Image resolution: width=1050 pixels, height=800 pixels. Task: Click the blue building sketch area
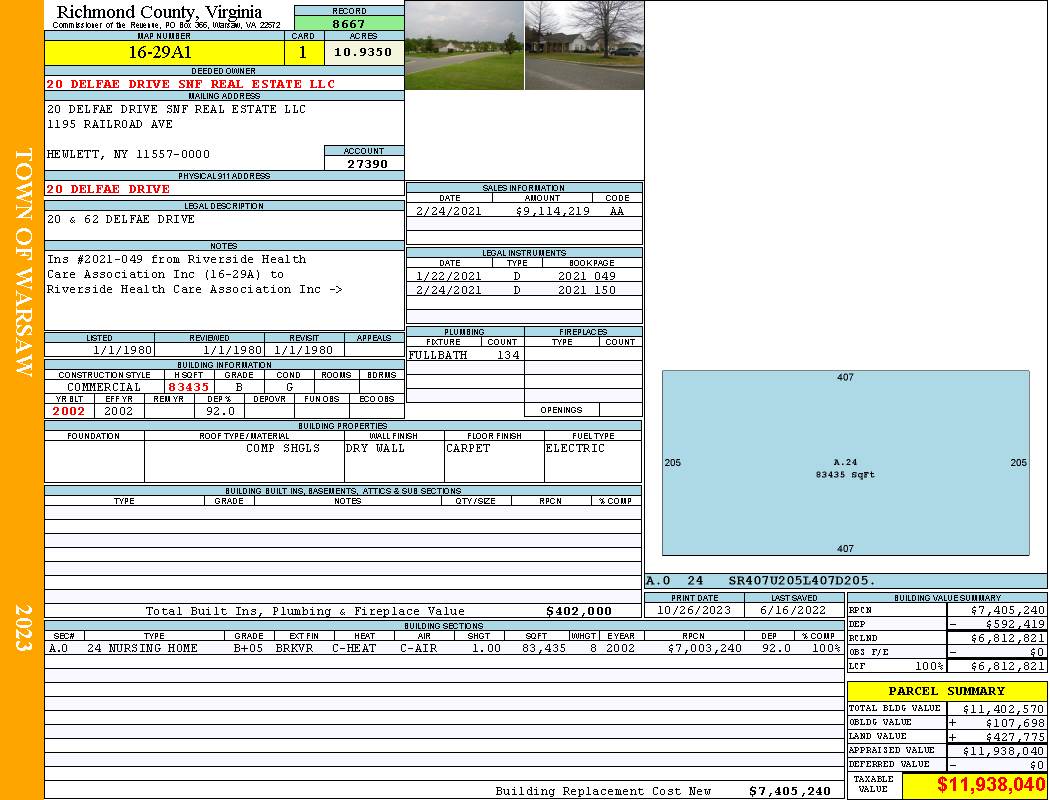point(845,463)
